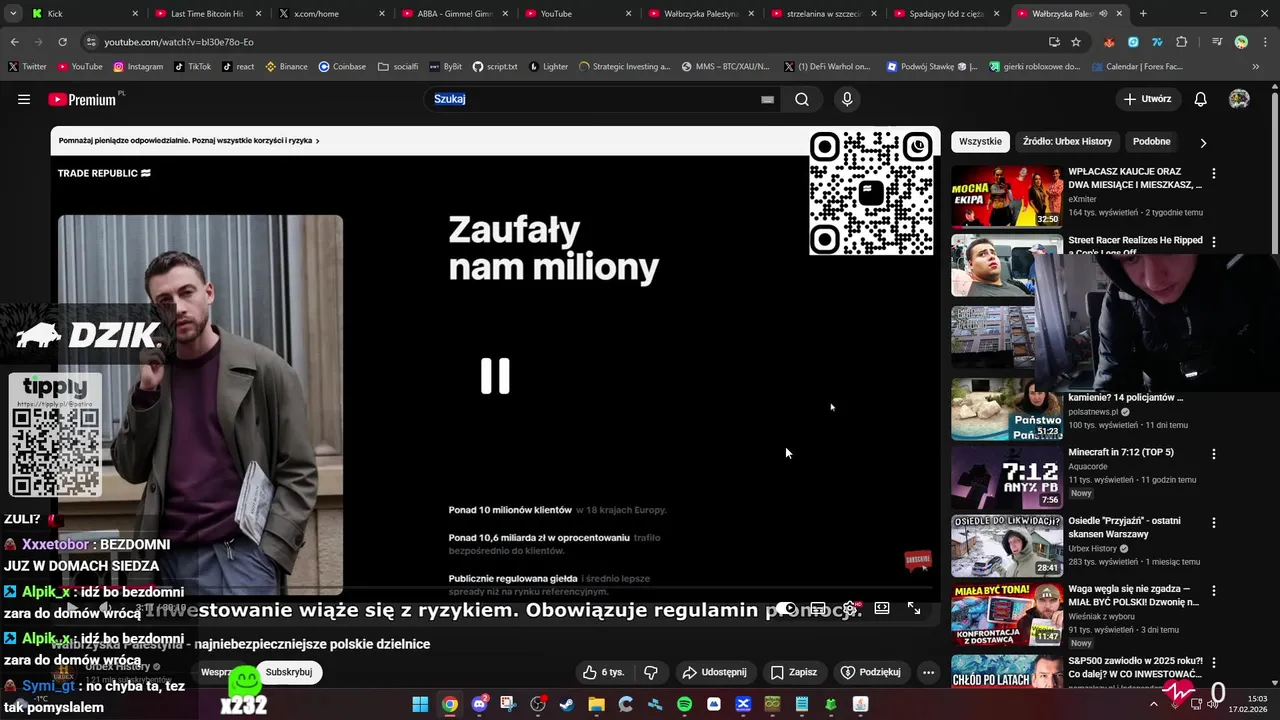Like the video, 6 tys. button
This screenshot has height=720, width=1280.
(x=603, y=672)
